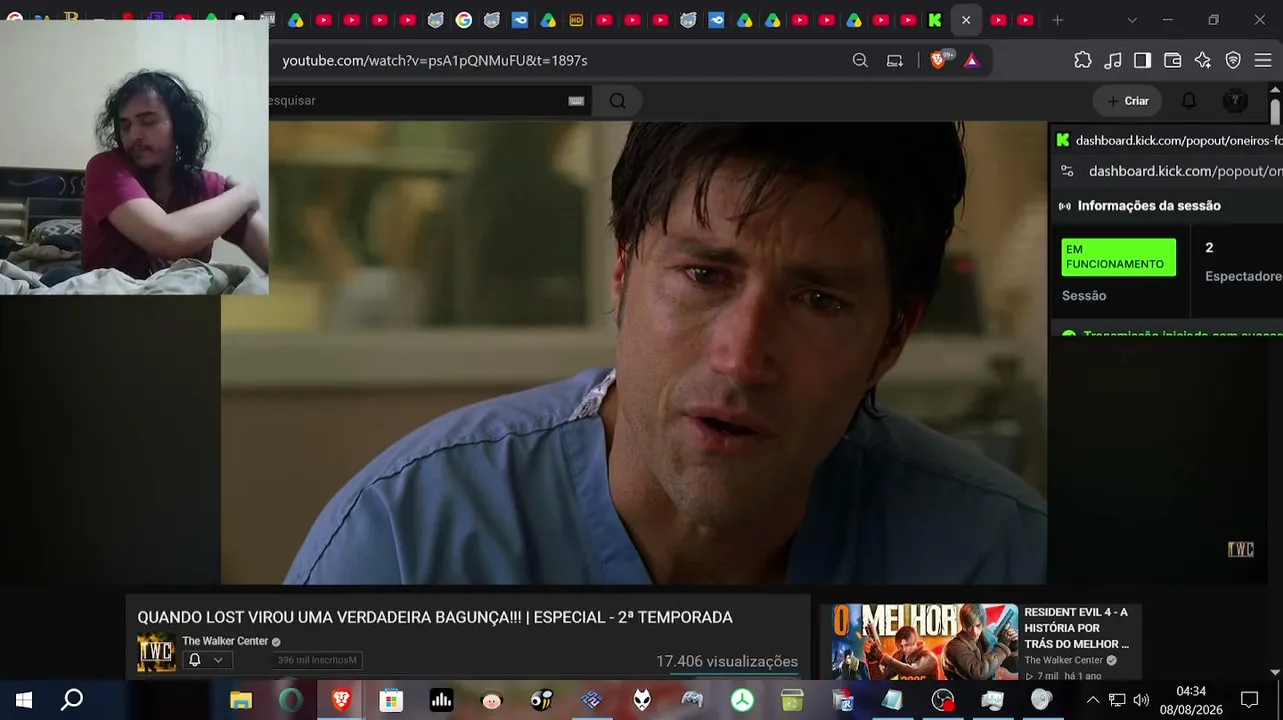Toggle the browser sidebar panel

[1142, 60]
